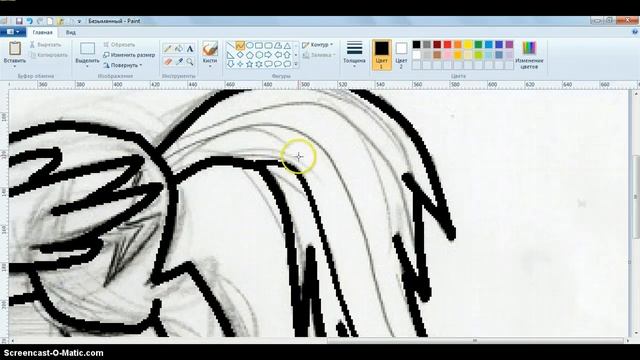The height and width of the screenshot is (360, 640).
Task: Choose the Polygon shape
Action: (278, 46)
